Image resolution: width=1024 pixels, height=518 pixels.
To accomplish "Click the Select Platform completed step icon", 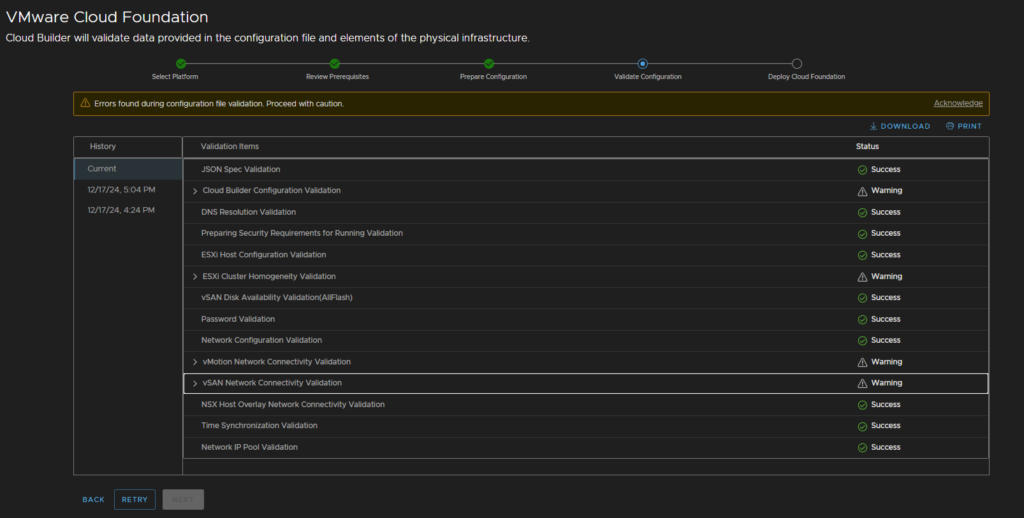I will tap(181, 63).
